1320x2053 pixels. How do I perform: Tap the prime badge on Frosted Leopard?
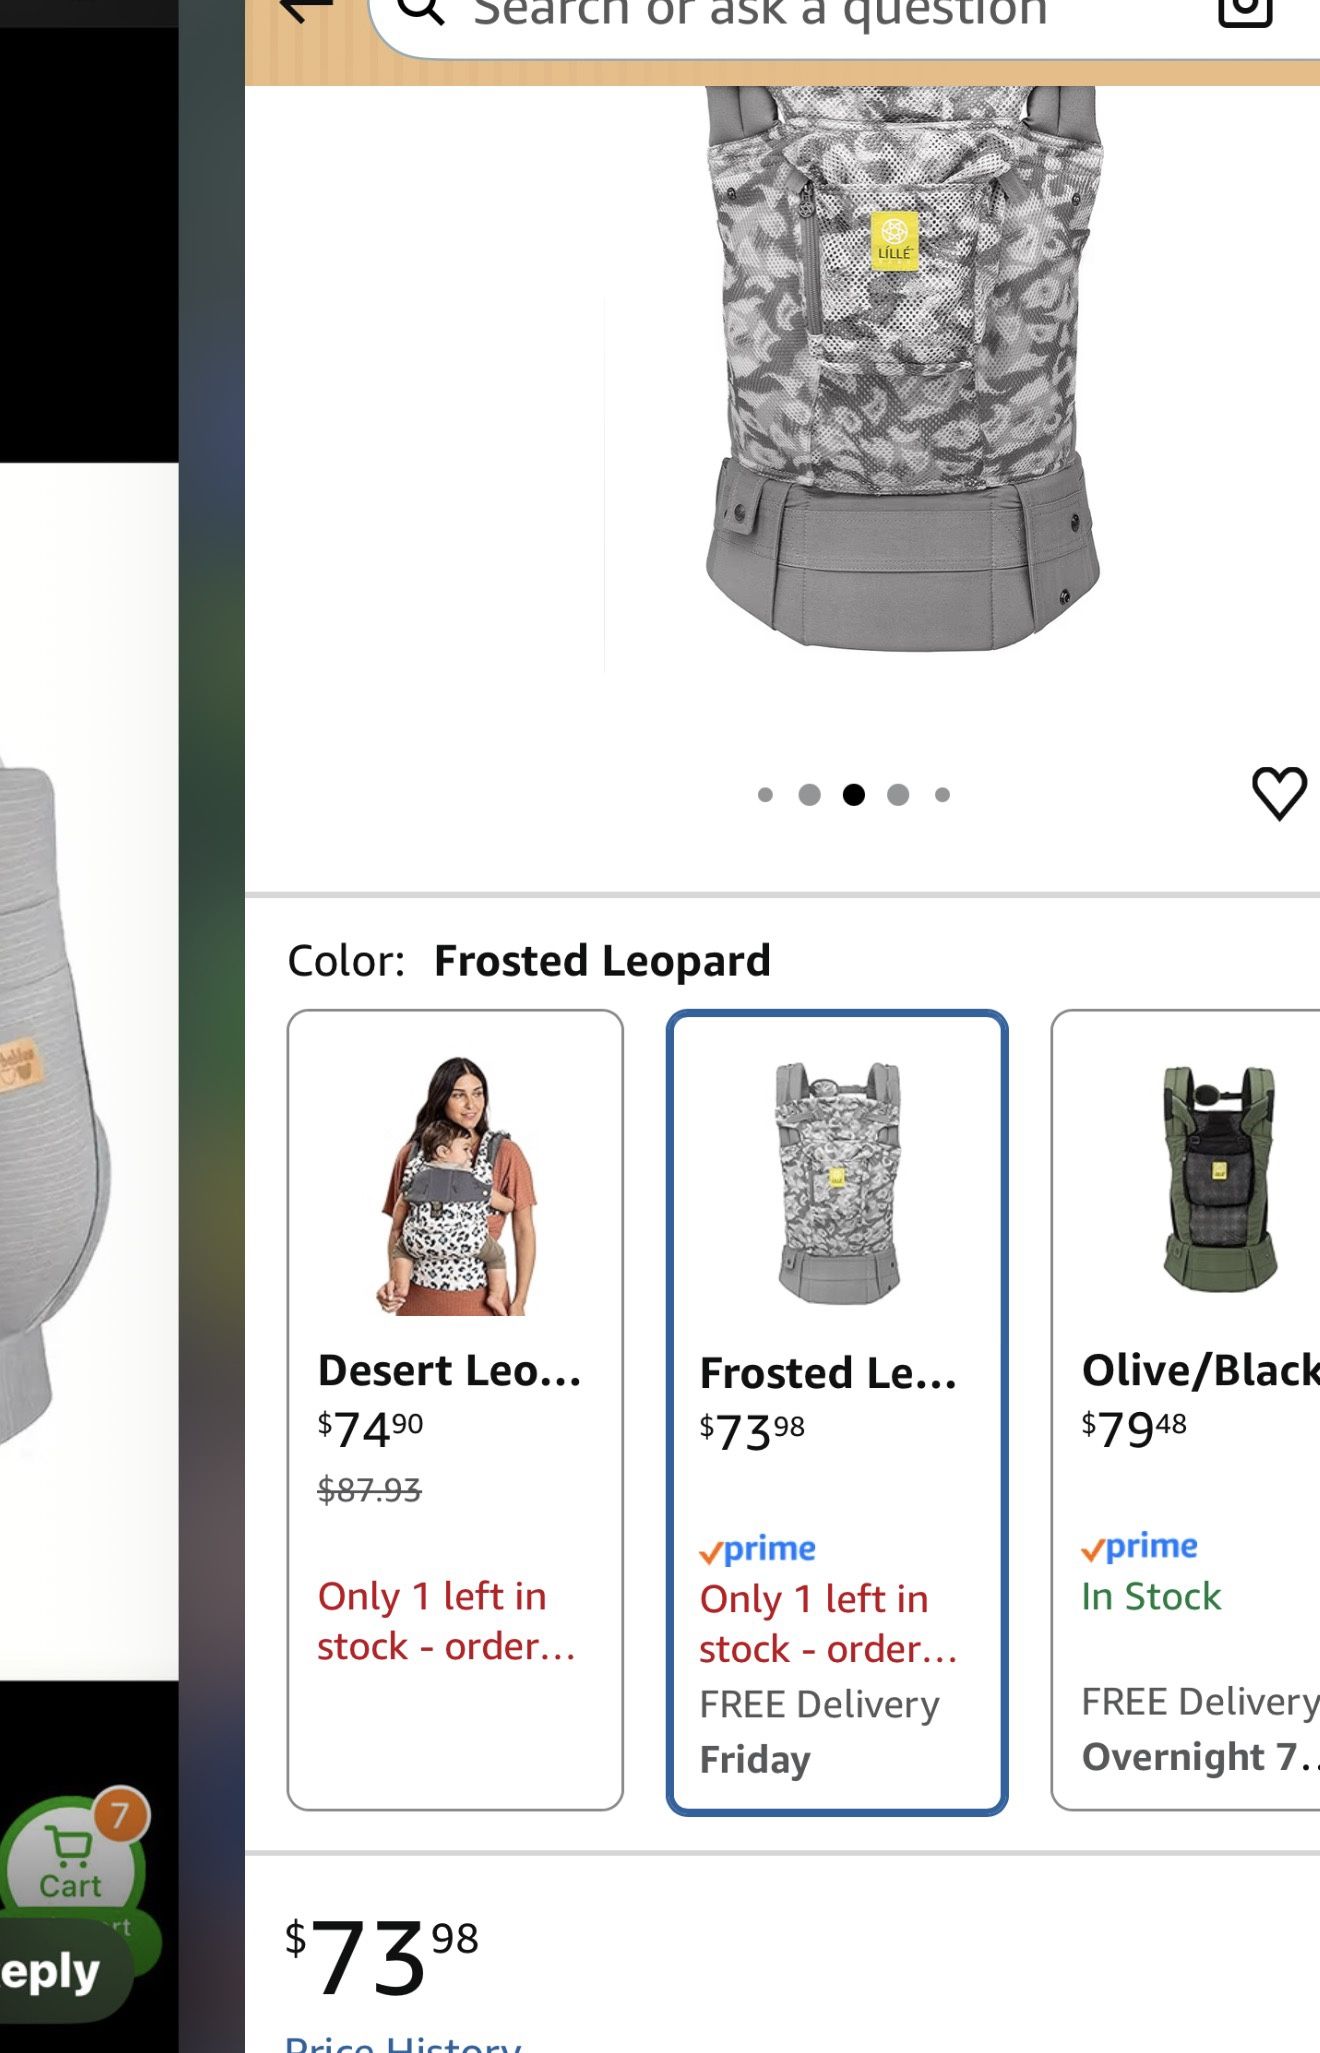[758, 1549]
